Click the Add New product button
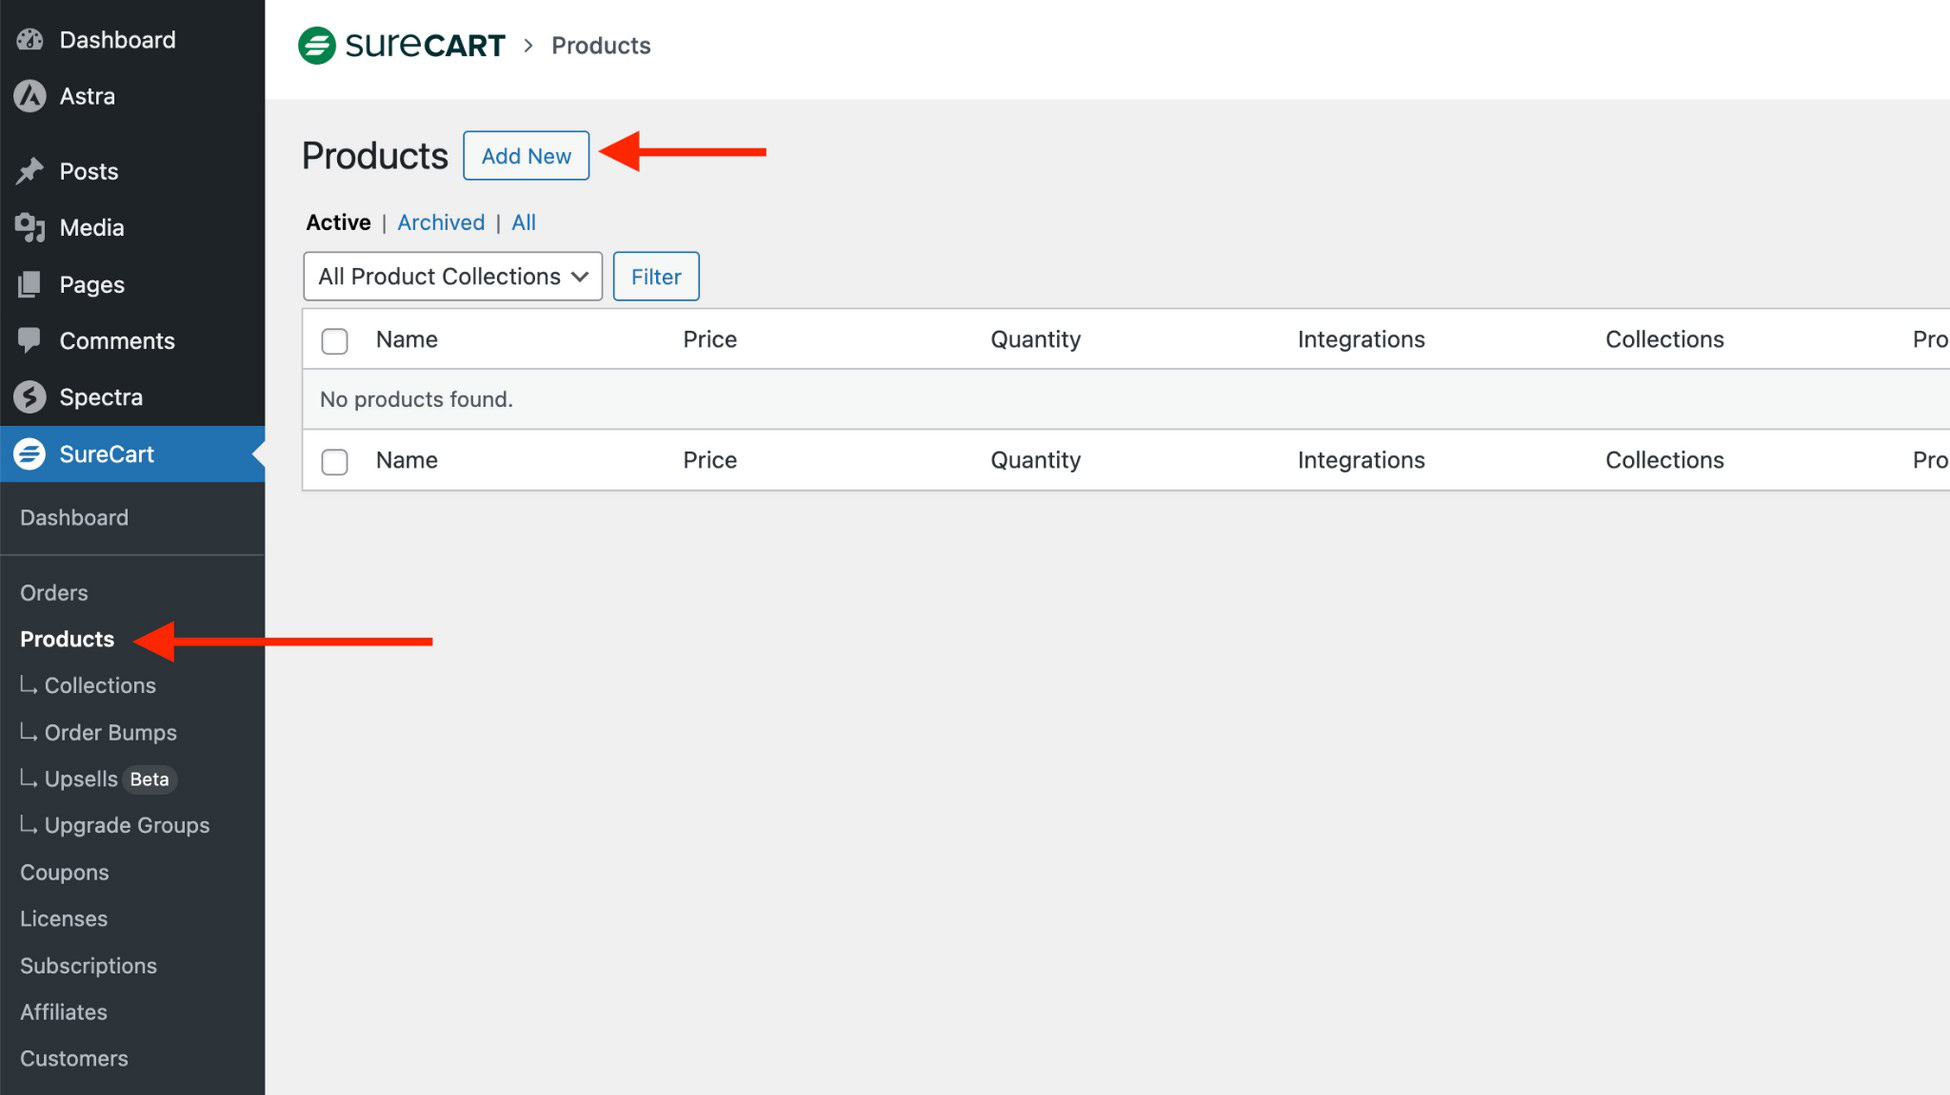Screen dimensions: 1950x1095 tap(526, 156)
